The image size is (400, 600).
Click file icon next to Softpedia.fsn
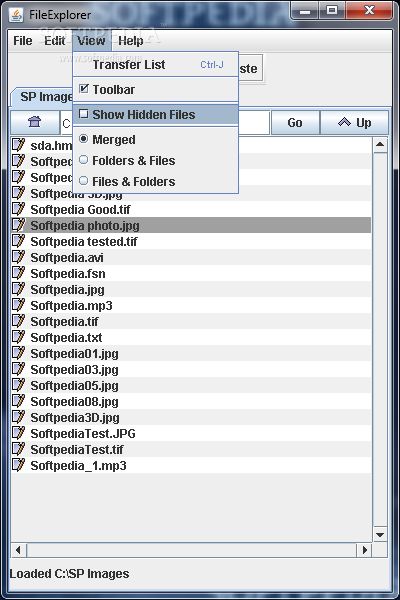(x=18, y=273)
